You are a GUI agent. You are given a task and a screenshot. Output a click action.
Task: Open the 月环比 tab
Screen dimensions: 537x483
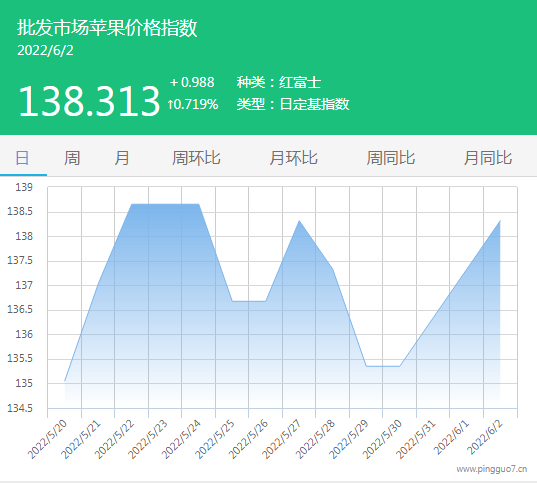click(x=294, y=158)
